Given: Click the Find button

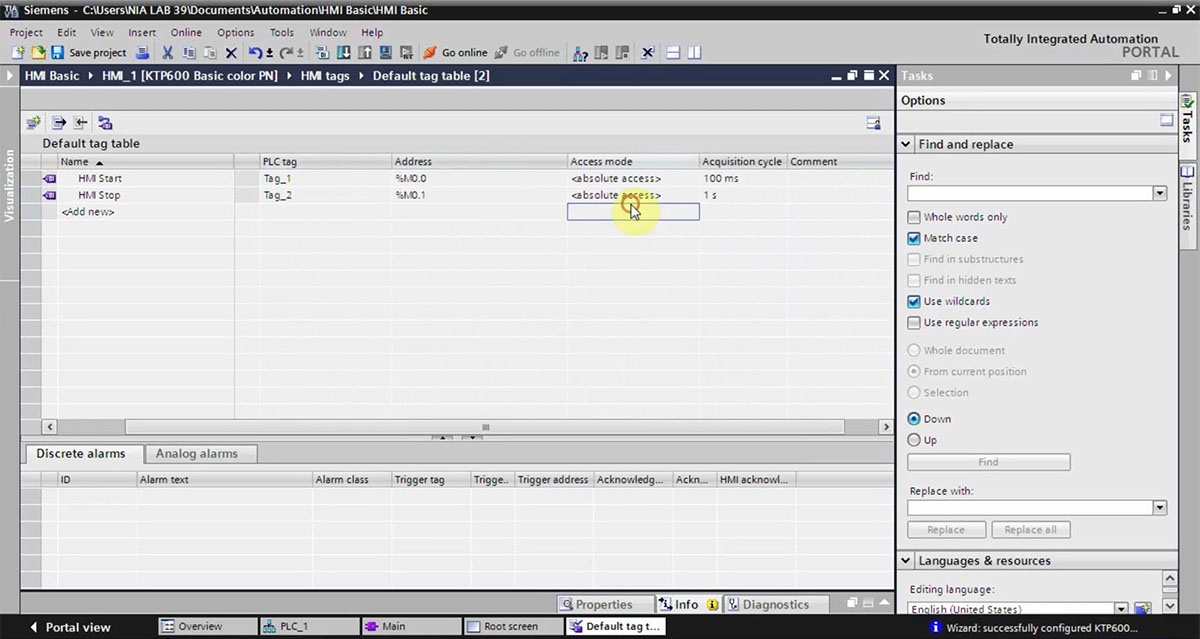Looking at the screenshot, I should tap(988, 462).
